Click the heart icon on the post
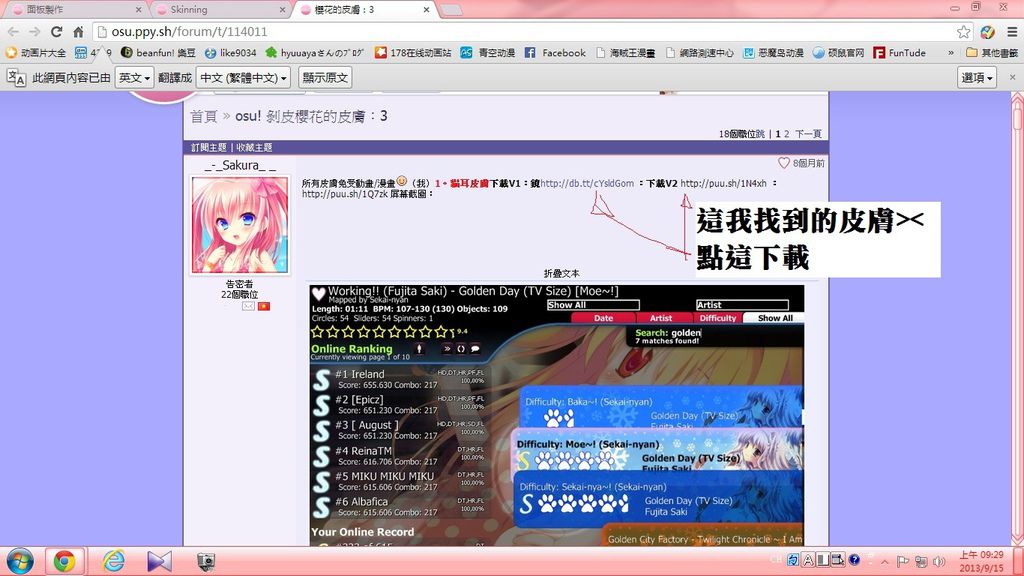Viewport: 1024px width, 576px height. pyautogui.click(x=784, y=163)
